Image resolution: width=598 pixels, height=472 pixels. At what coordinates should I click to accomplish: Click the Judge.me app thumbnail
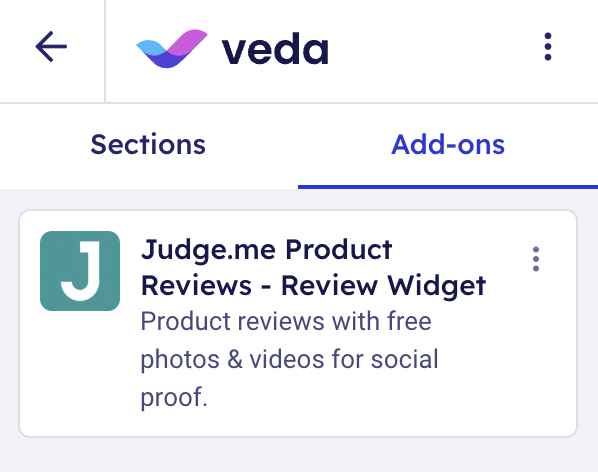(80, 271)
